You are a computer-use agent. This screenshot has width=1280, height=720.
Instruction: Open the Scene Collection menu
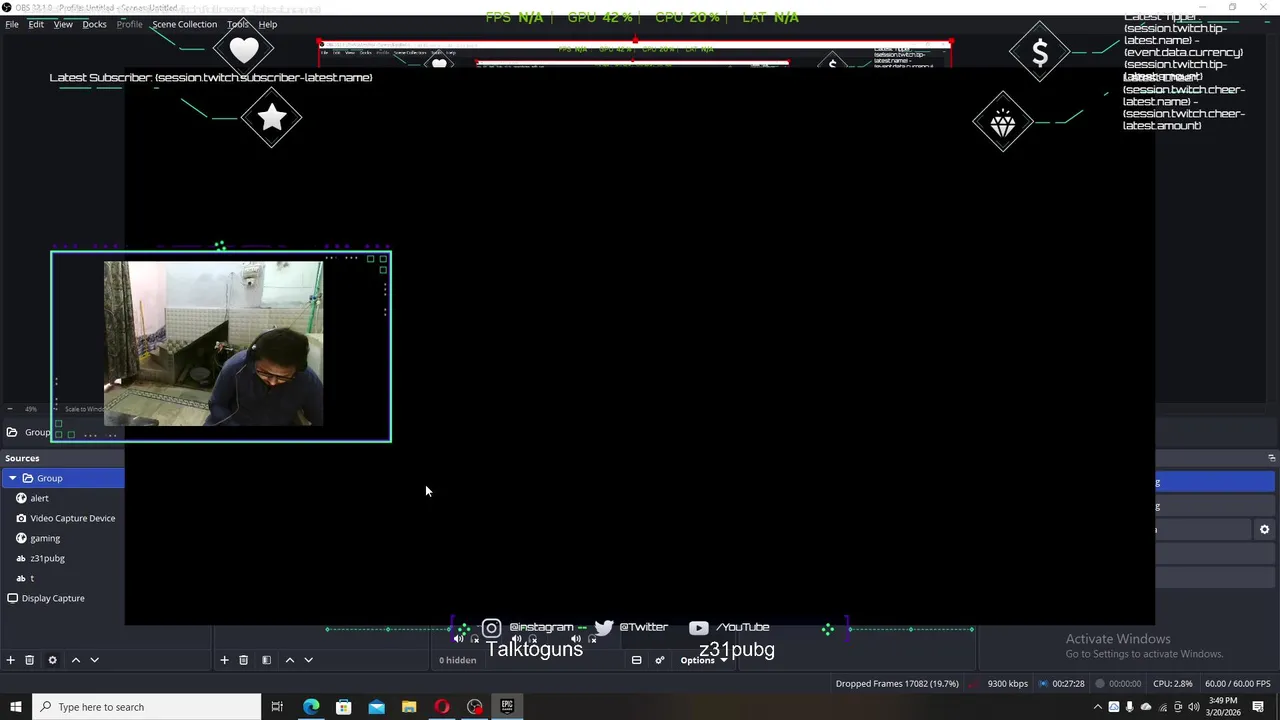[184, 24]
